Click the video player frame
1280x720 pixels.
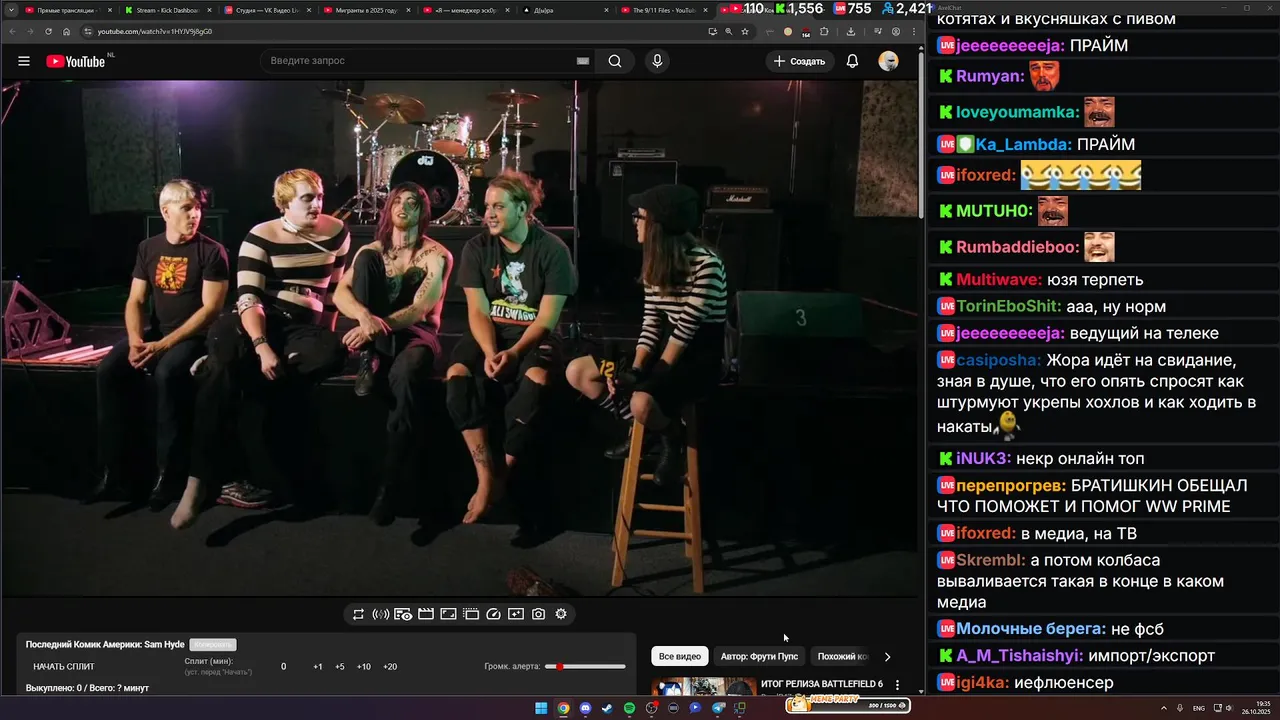tap(459, 338)
